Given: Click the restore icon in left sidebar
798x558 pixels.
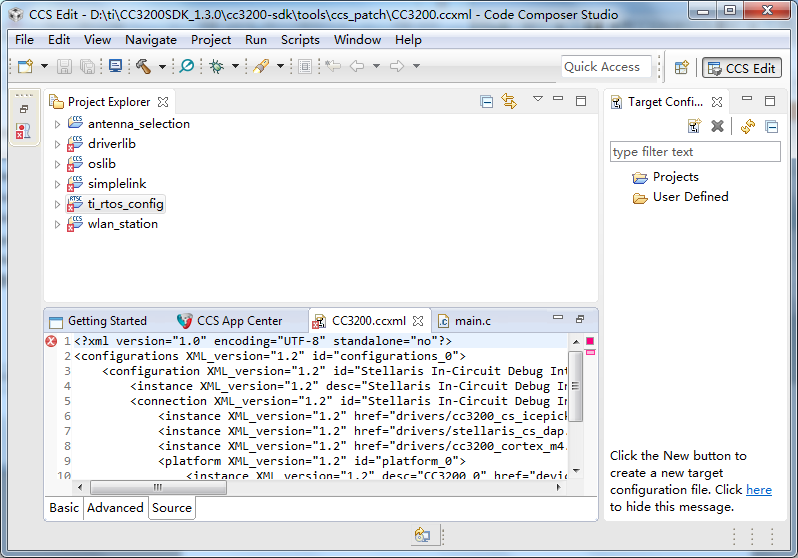Looking at the screenshot, I should [24, 109].
